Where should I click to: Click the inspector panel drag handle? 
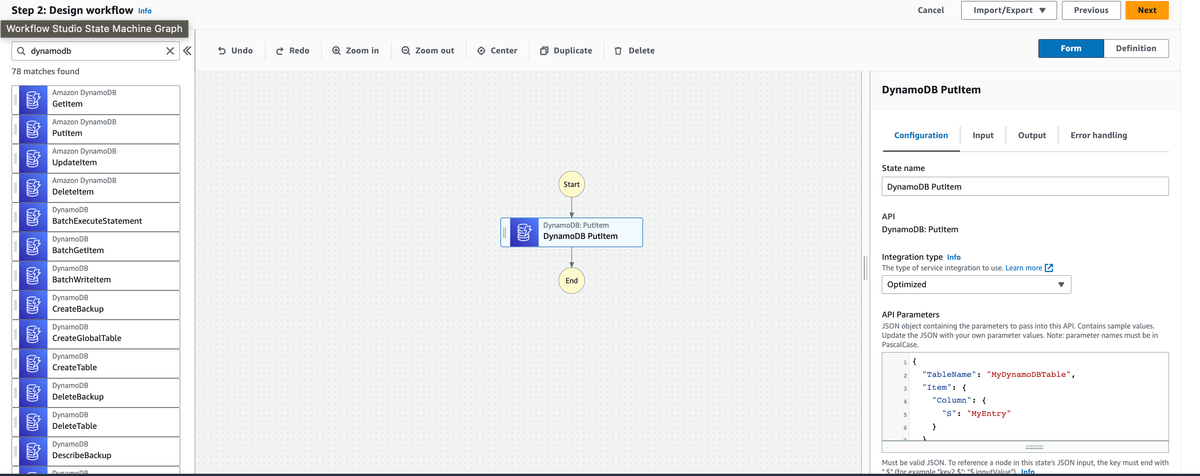click(866, 270)
